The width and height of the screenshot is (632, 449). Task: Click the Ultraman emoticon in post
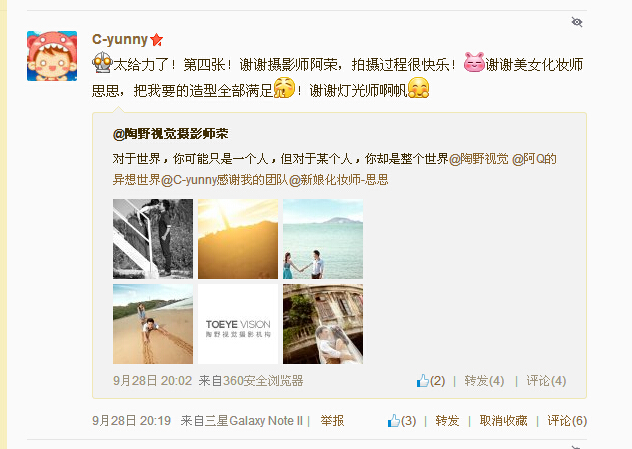point(102,63)
